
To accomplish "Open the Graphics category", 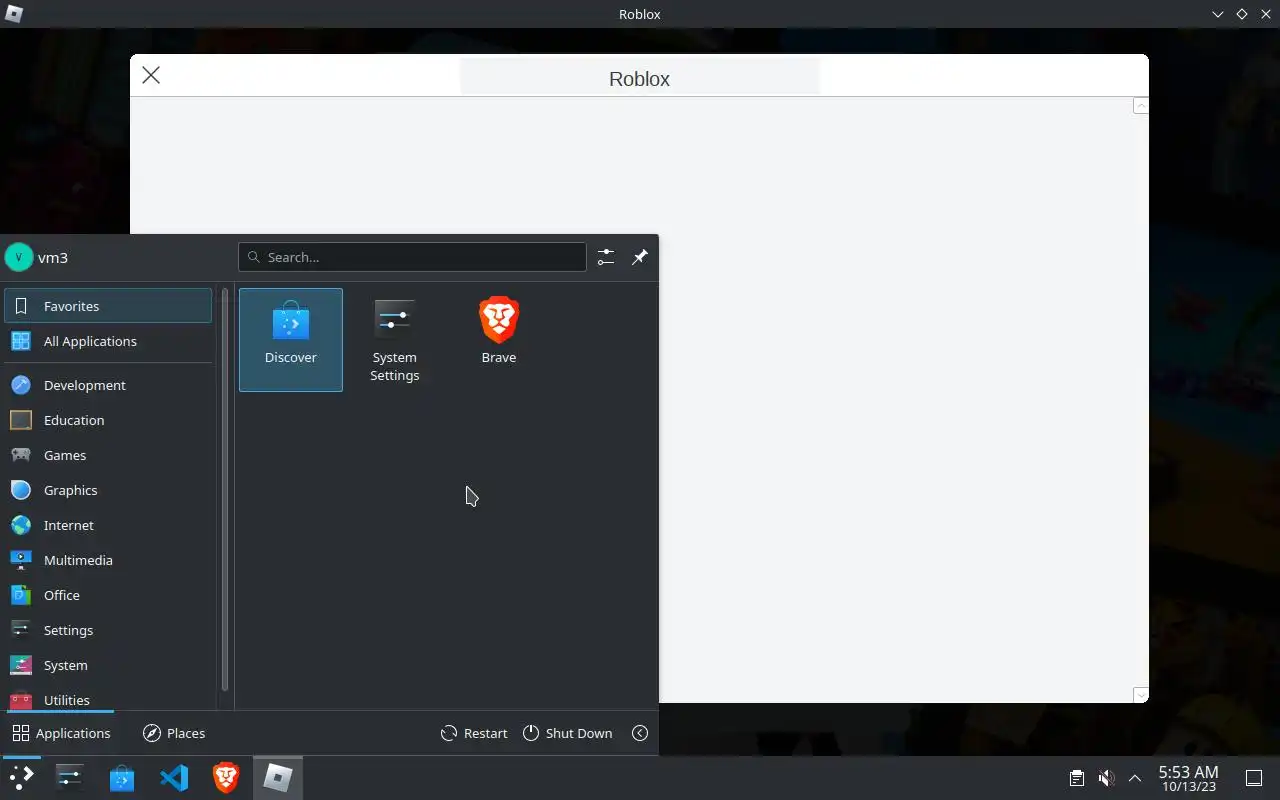I will tap(108, 490).
